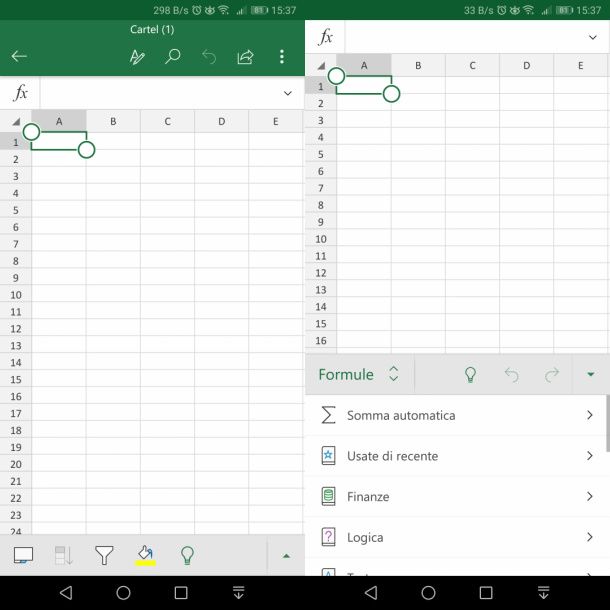This screenshot has width=610, height=610.
Task: Open the Formule tab selector
Action: (358, 374)
